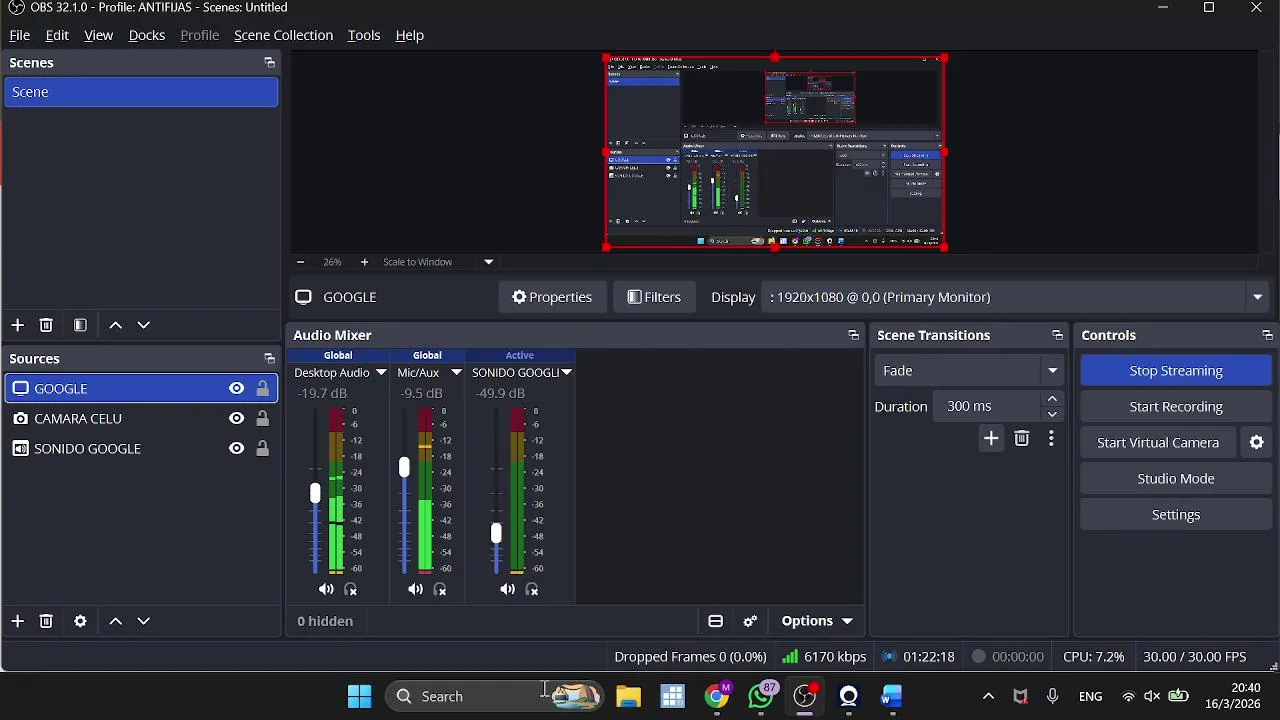Open source Properties button
The width and height of the screenshot is (1280, 720).
tap(552, 297)
